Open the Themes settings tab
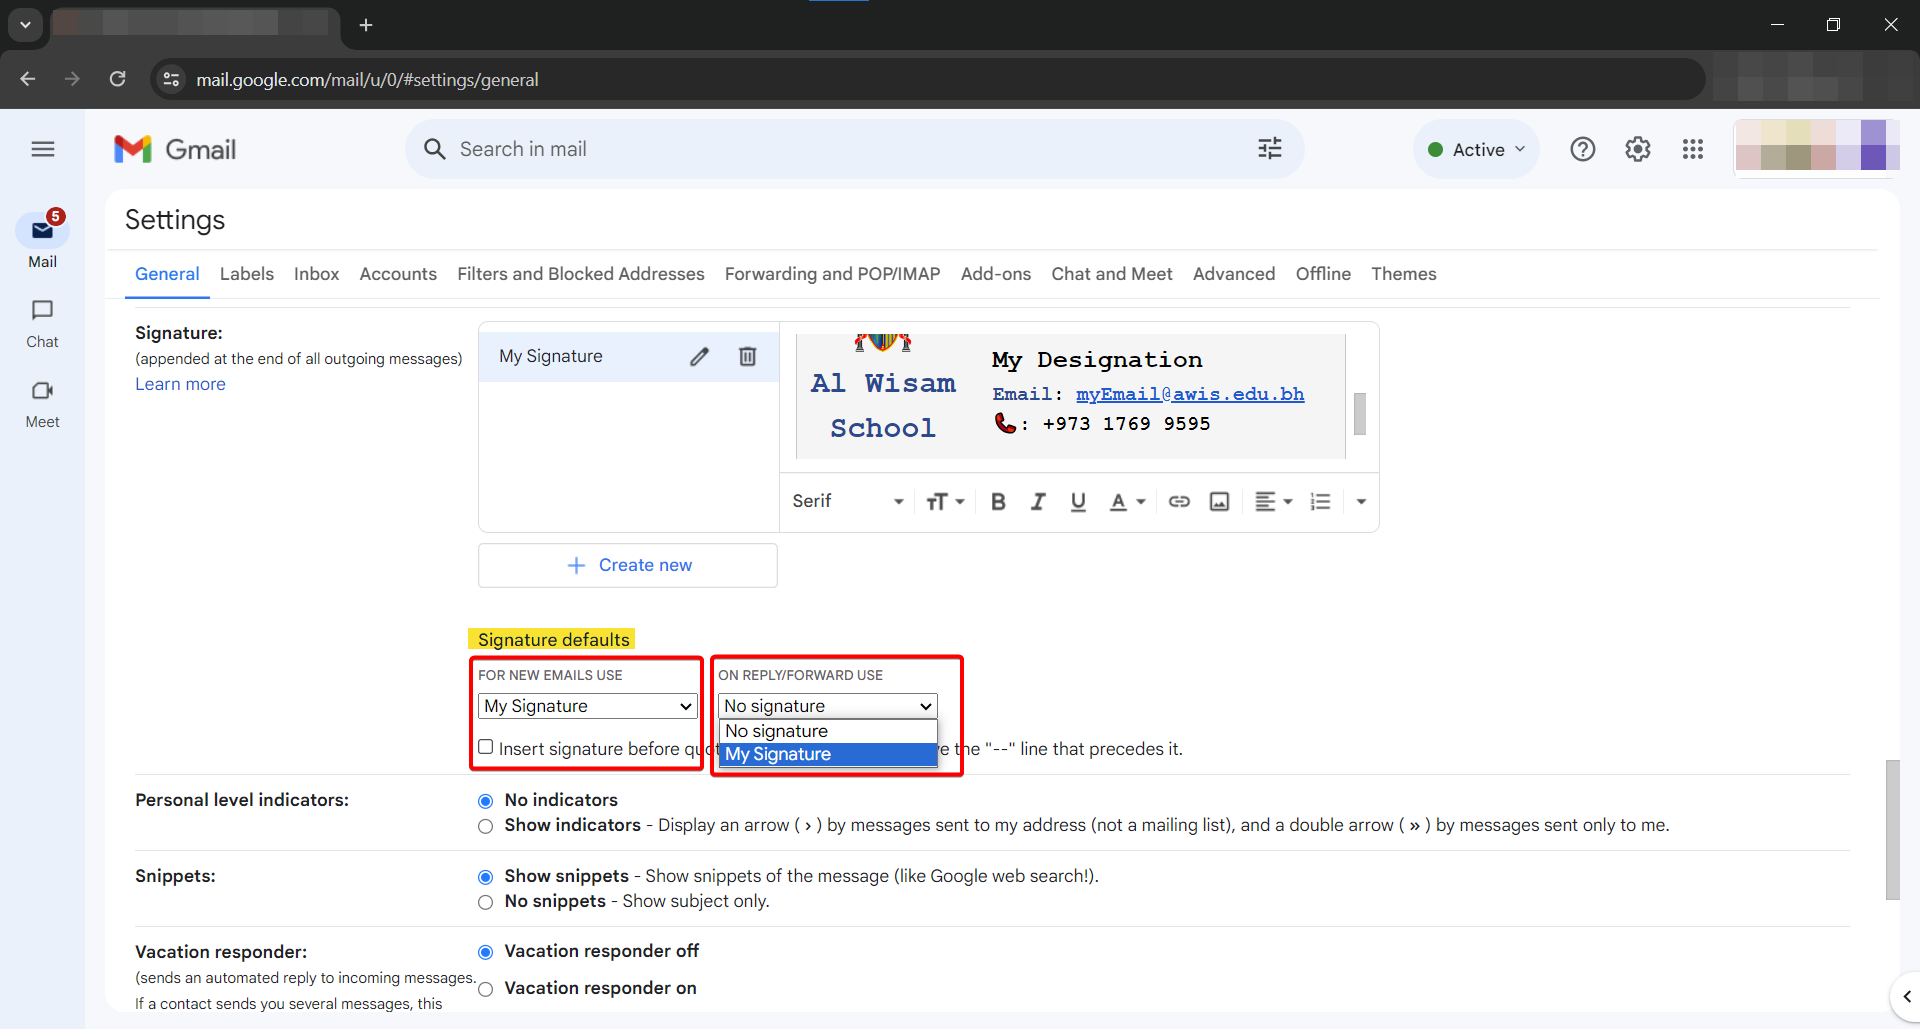The height and width of the screenshot is (1029, 1920). (x=1403, y=274)
